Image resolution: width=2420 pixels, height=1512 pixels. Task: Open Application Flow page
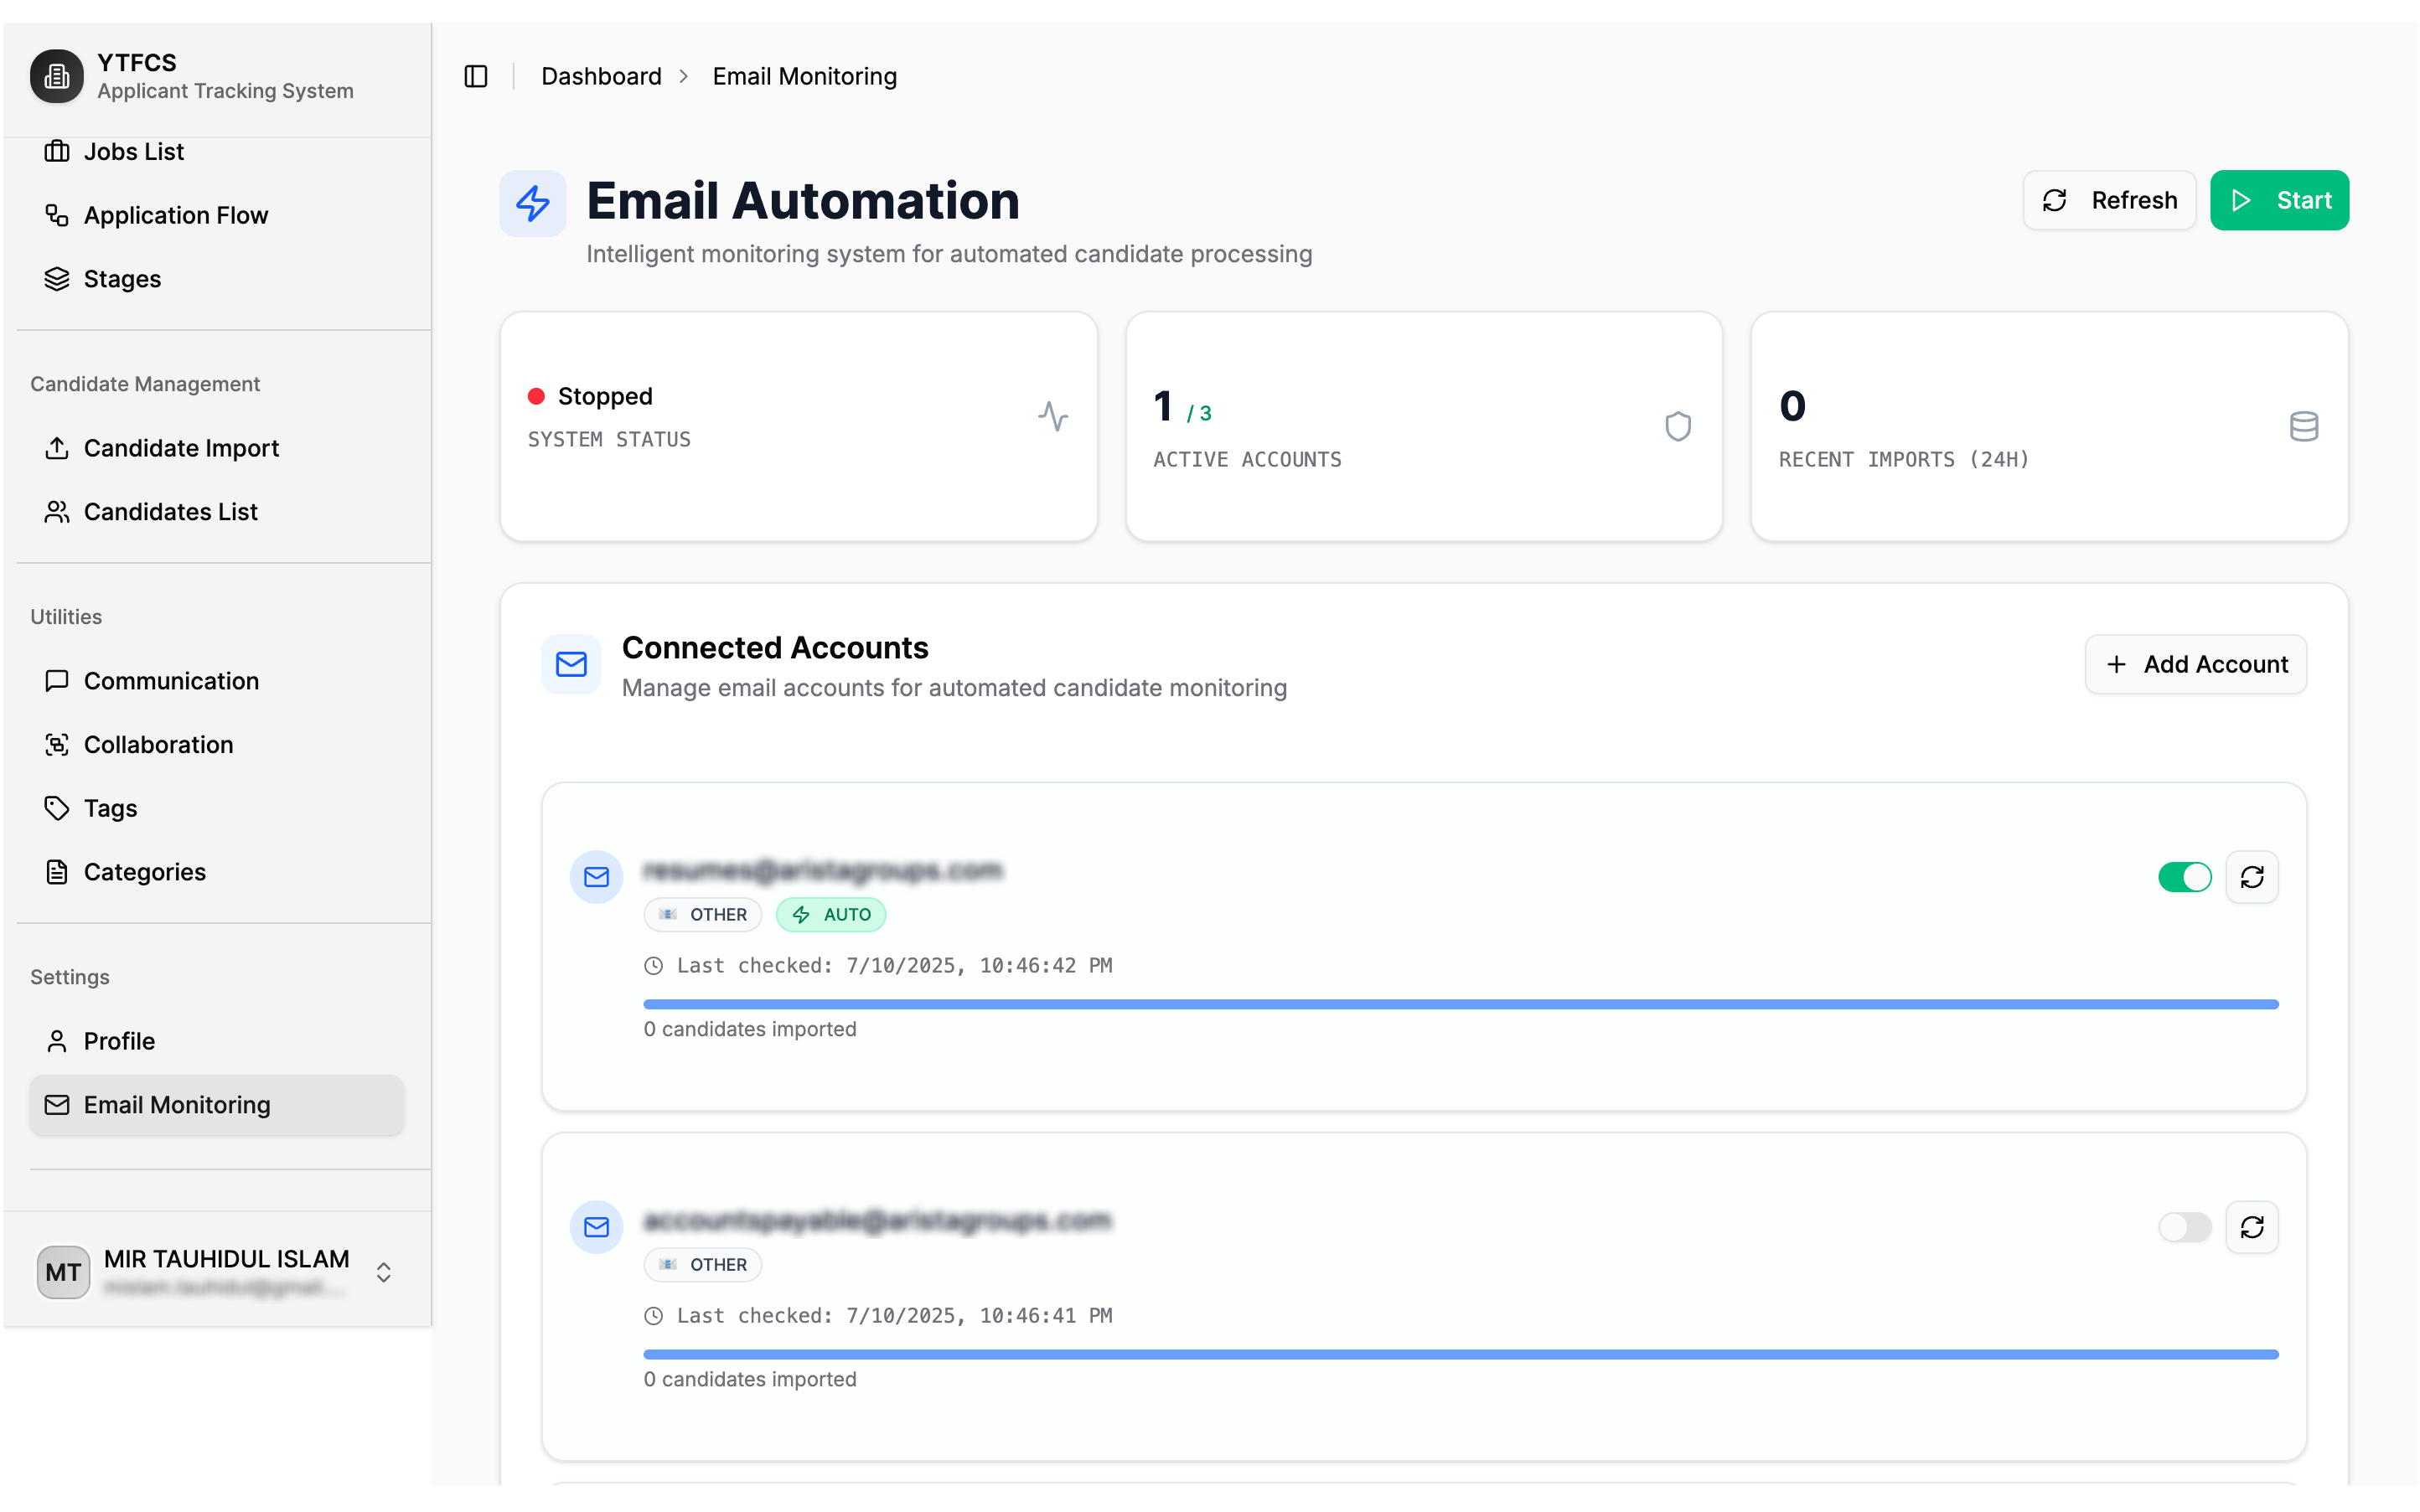(x=217, y=215)
